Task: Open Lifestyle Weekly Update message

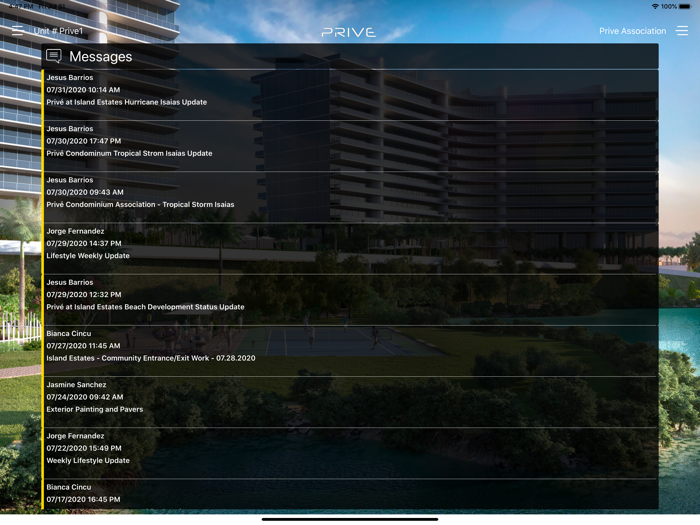Action: [350, 249]
